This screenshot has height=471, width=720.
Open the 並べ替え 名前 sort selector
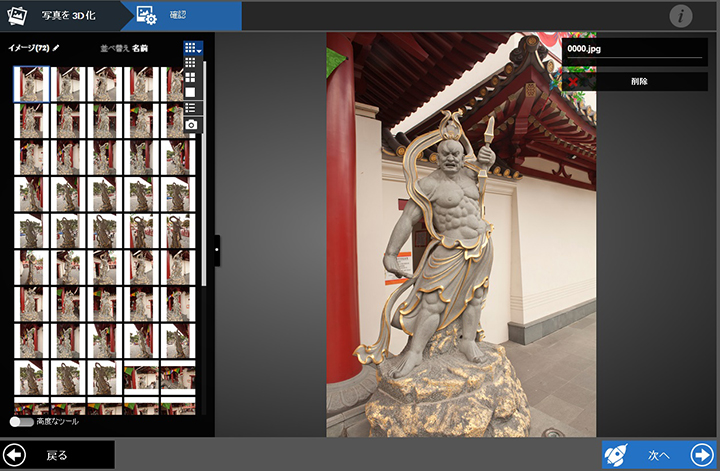point(124,48)
